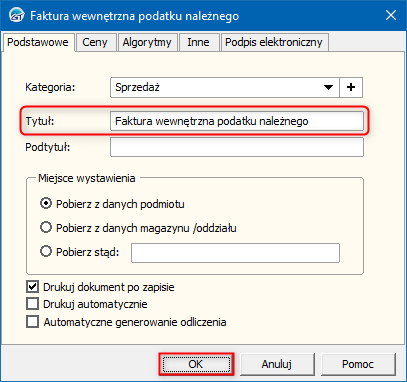Close the Faktura wewnętrzna dialog window
407x382 pixels.
(391, 15)
